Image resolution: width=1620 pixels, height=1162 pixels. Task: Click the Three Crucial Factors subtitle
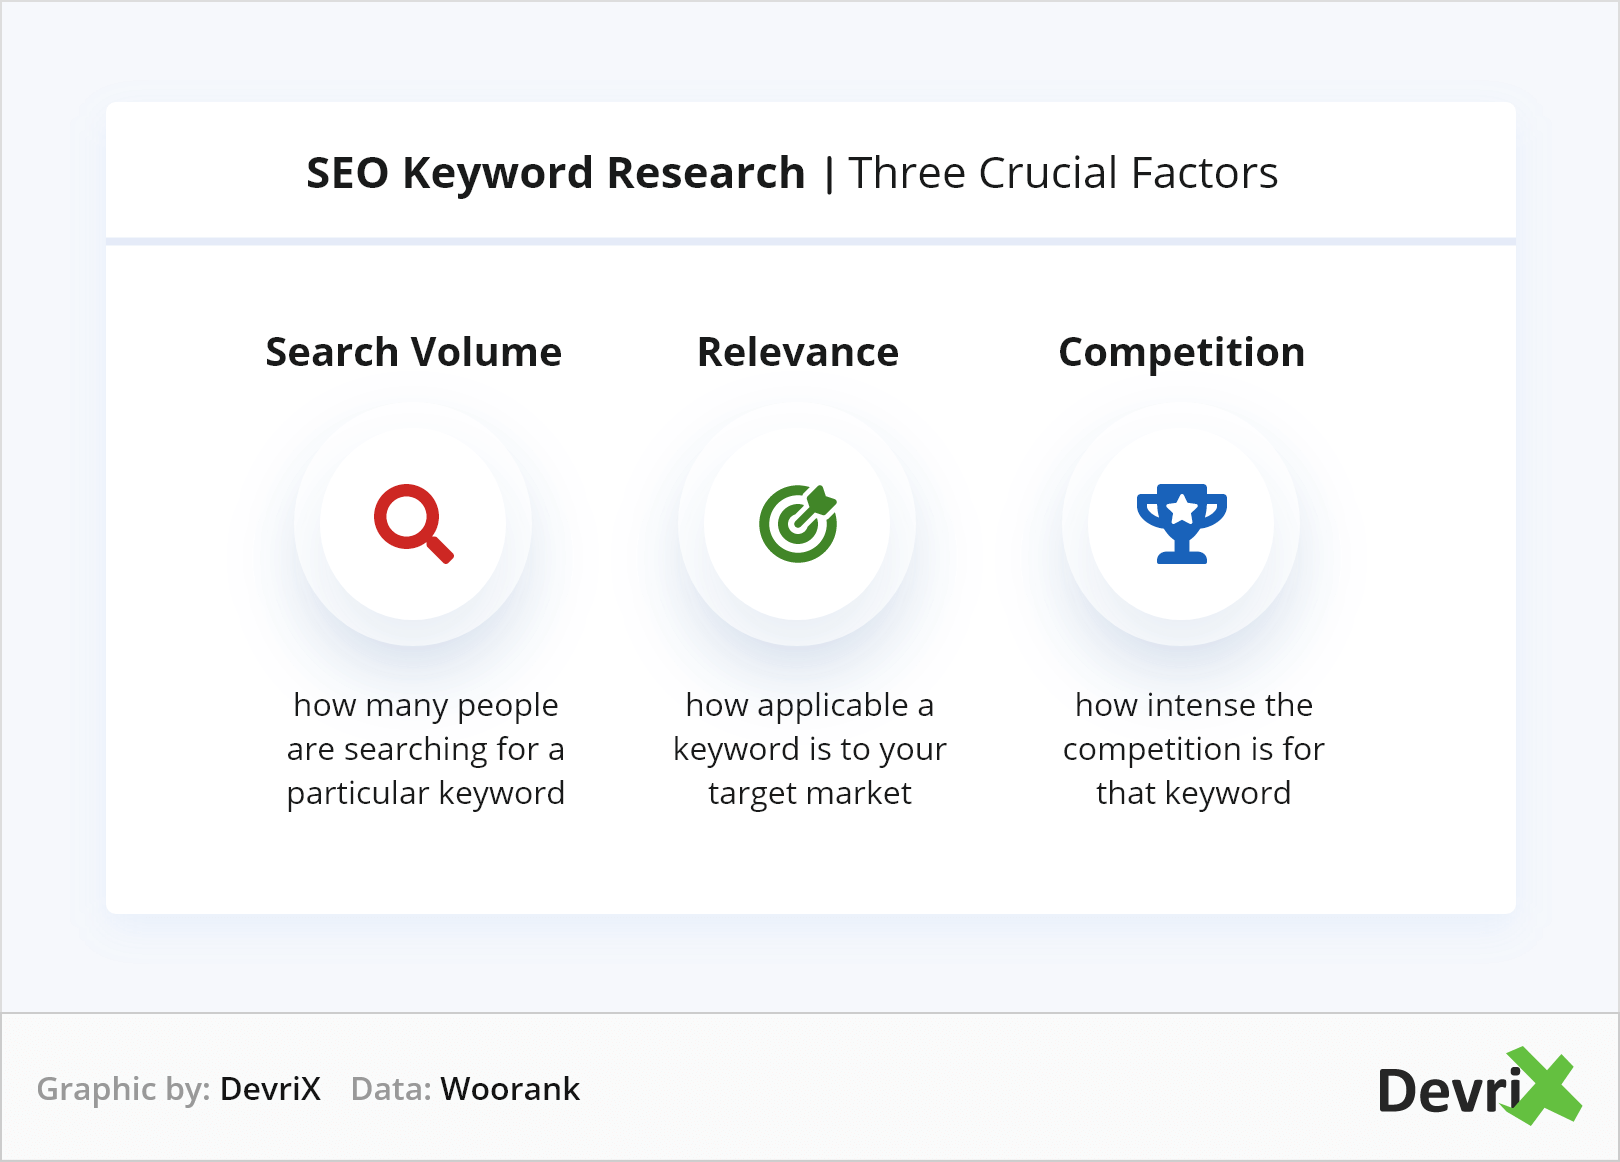pyautogui.click(x=1062, y=173)
